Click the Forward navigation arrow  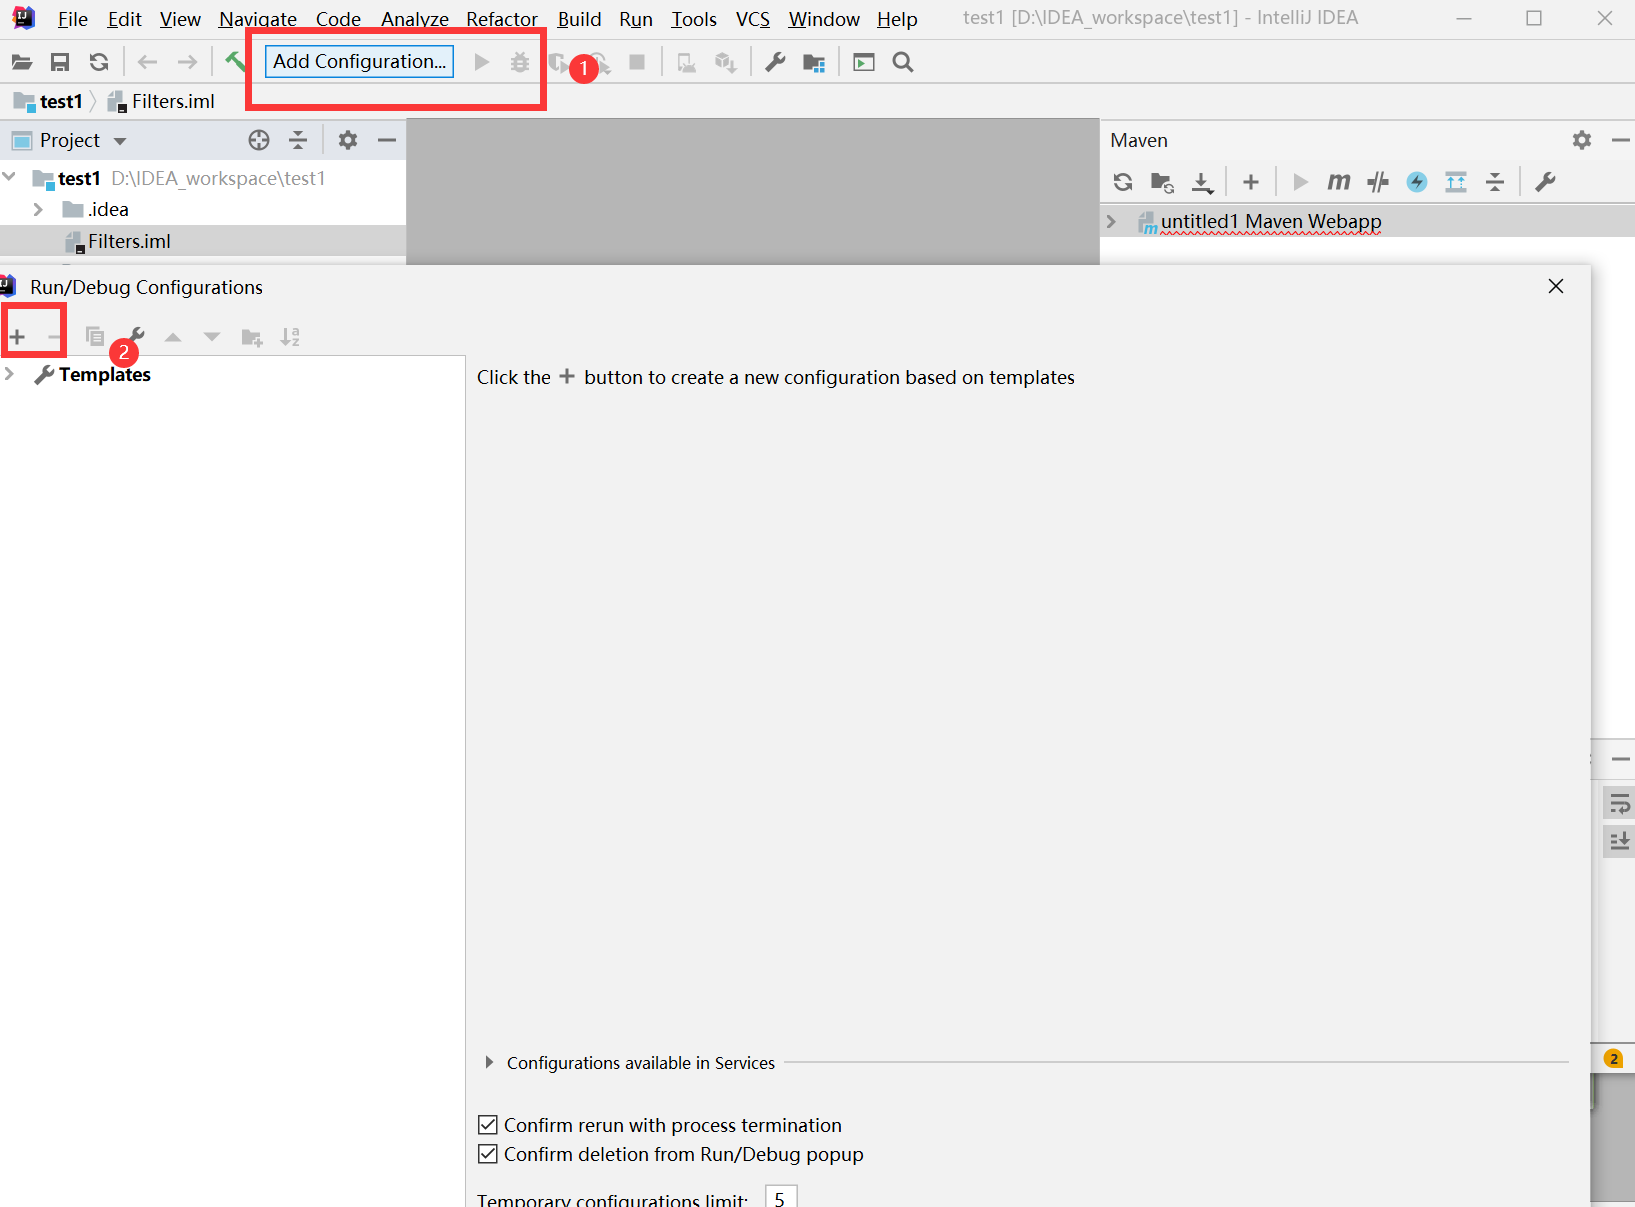coord(187,62)
